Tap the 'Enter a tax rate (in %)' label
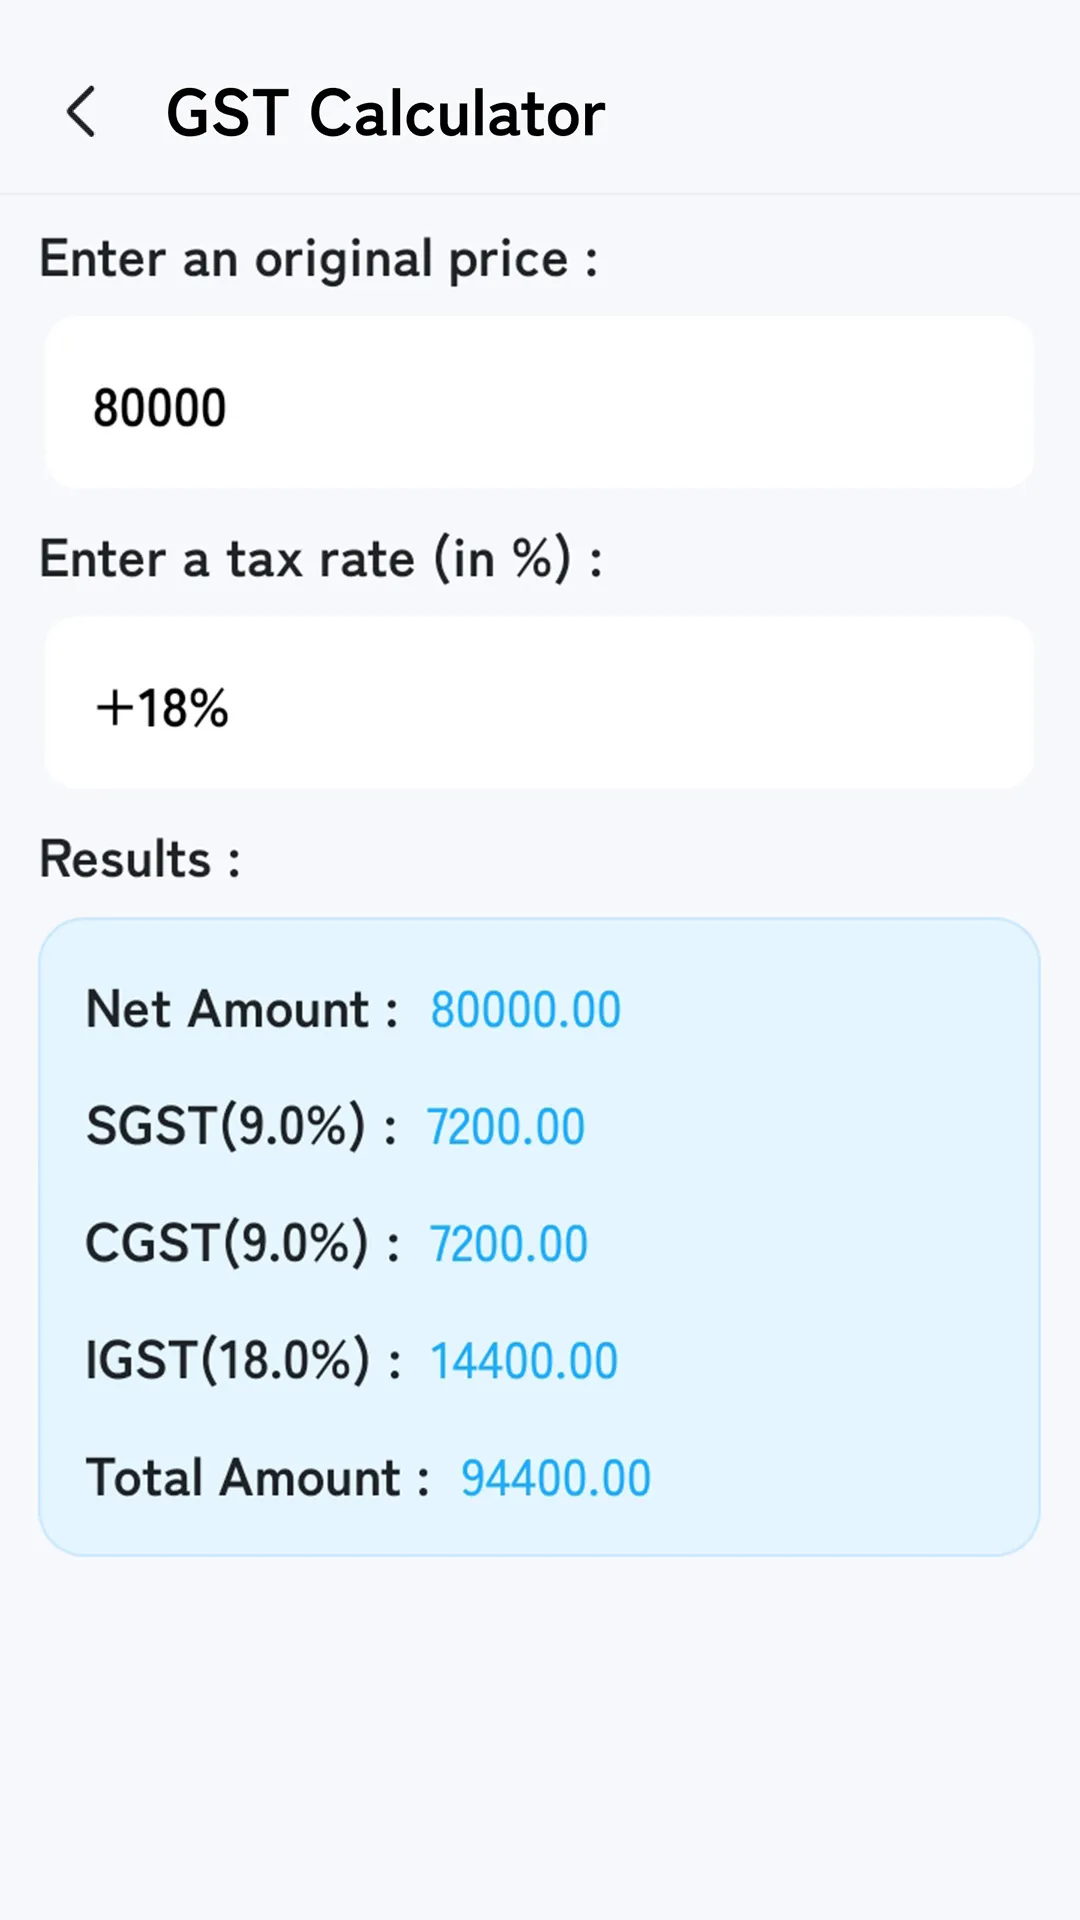The image size is (1080, 1920). point(322,558)
